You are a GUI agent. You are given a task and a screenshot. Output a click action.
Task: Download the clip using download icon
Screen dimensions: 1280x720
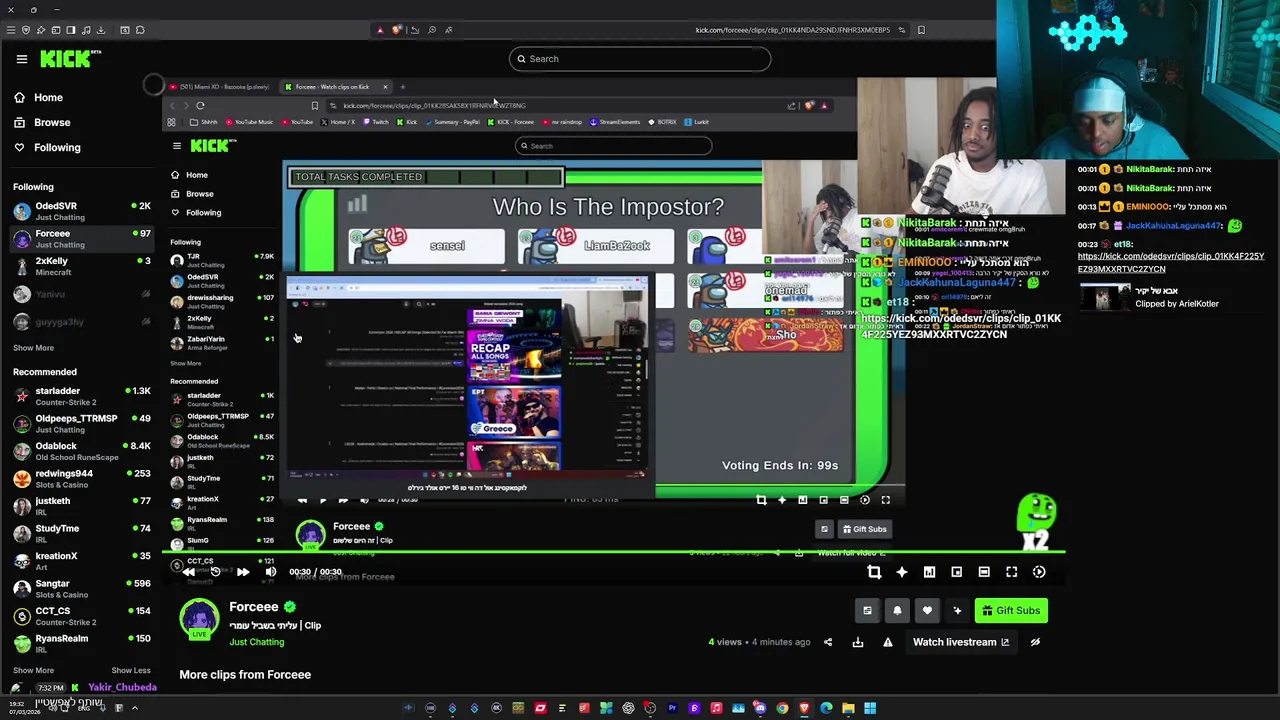pyautogui.click(x=858, y=642)
